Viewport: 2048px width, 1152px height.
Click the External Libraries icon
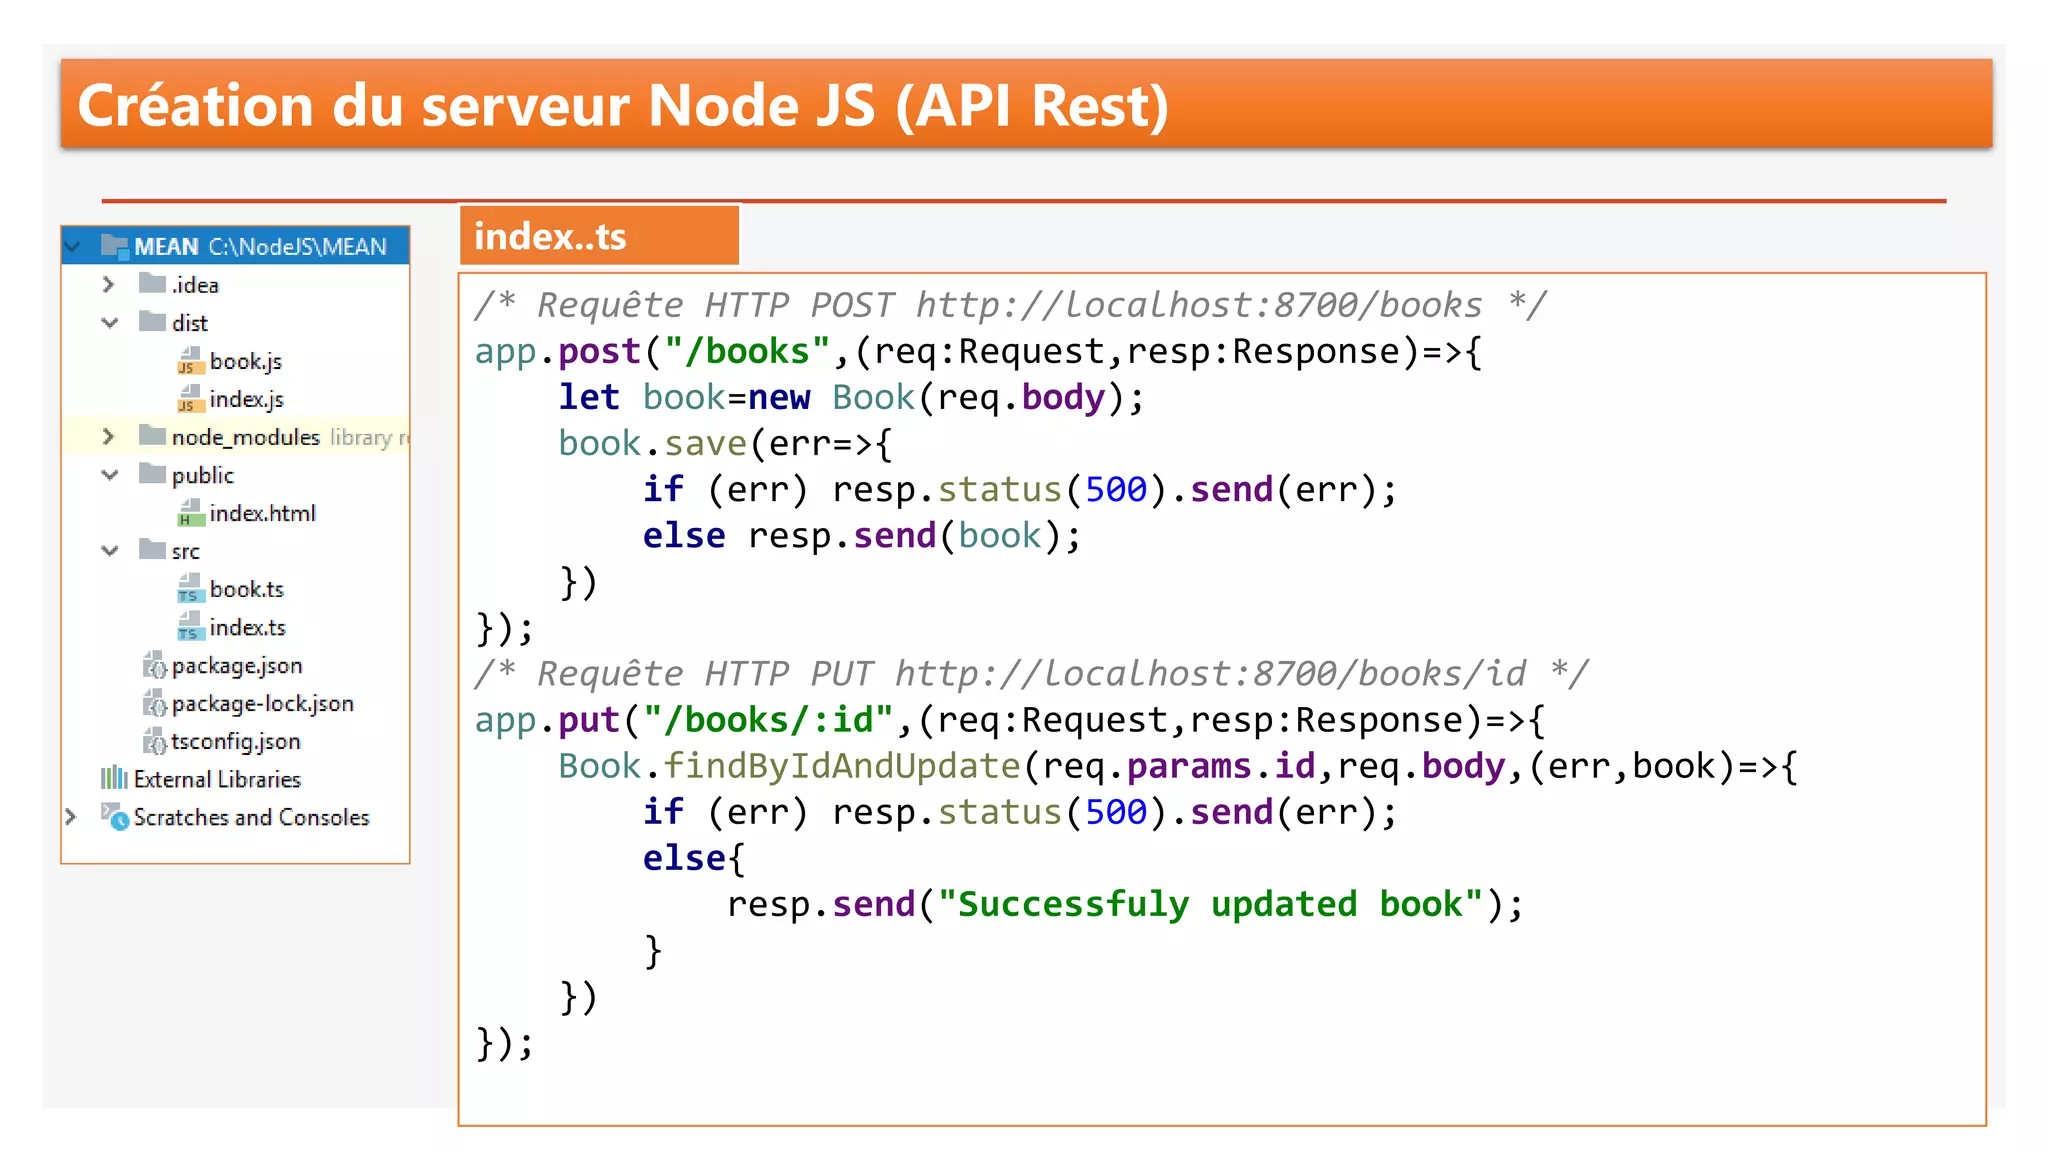[x=114, y=778]
